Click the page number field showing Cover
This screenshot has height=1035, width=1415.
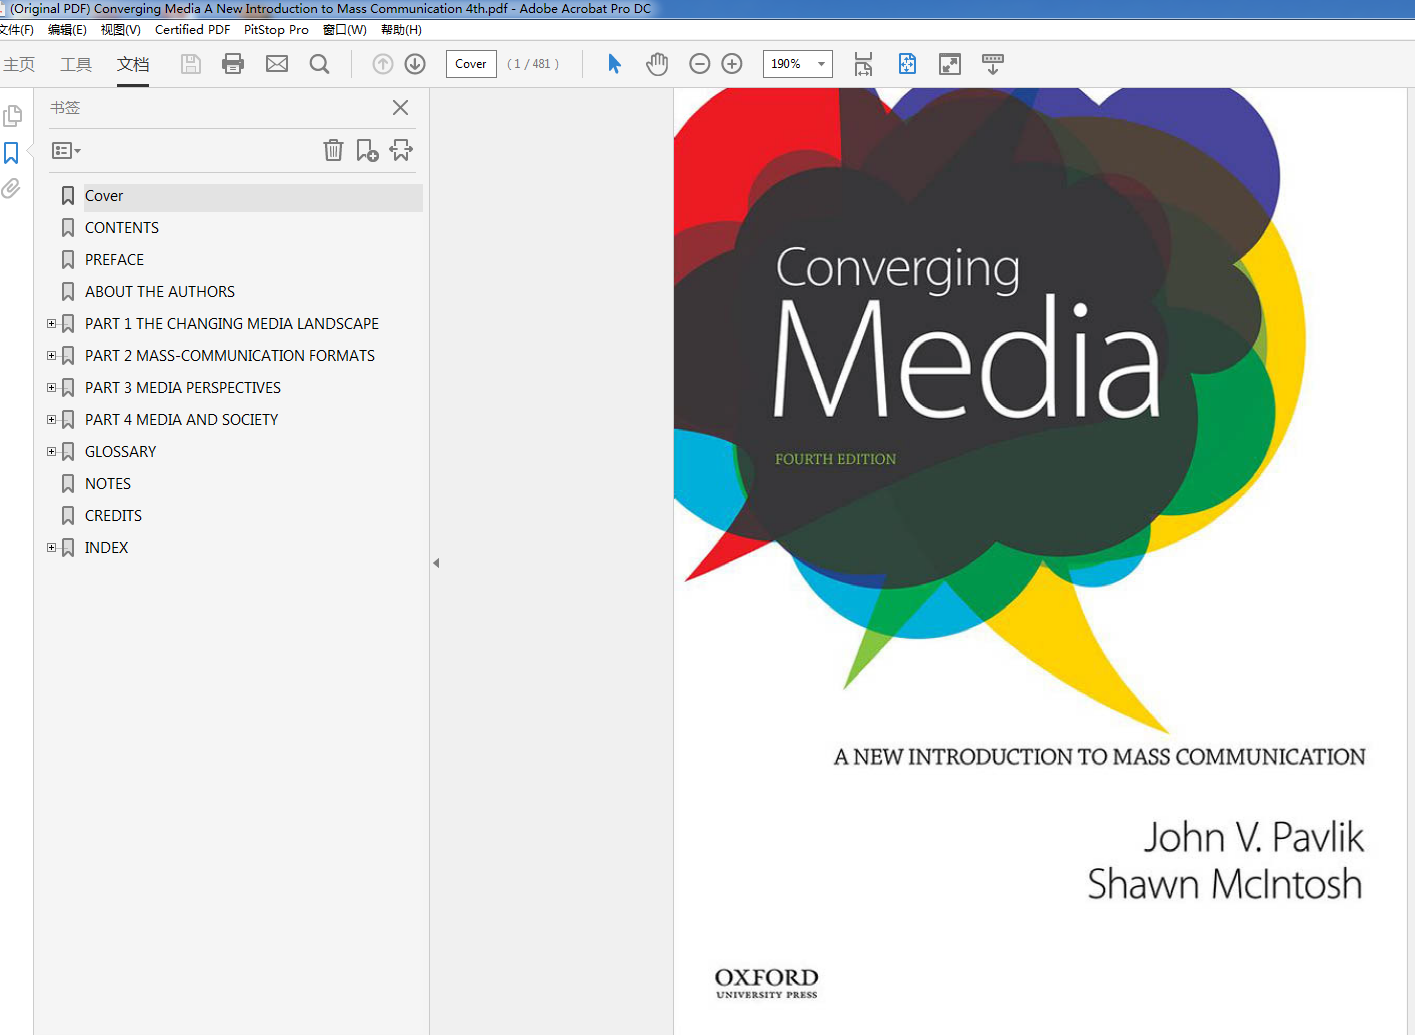pos(471,64)
